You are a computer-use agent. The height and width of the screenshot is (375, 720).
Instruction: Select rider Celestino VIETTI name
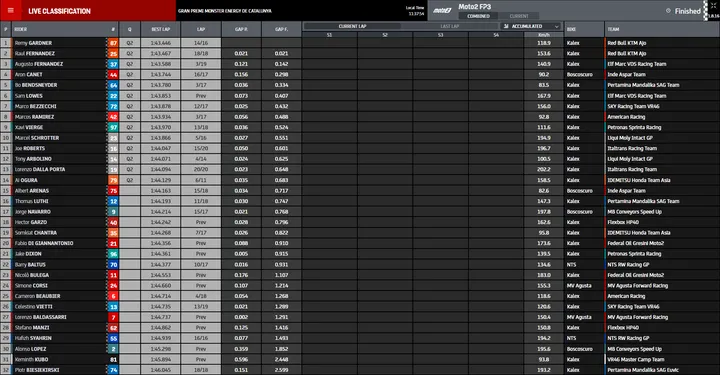[34, 307]
